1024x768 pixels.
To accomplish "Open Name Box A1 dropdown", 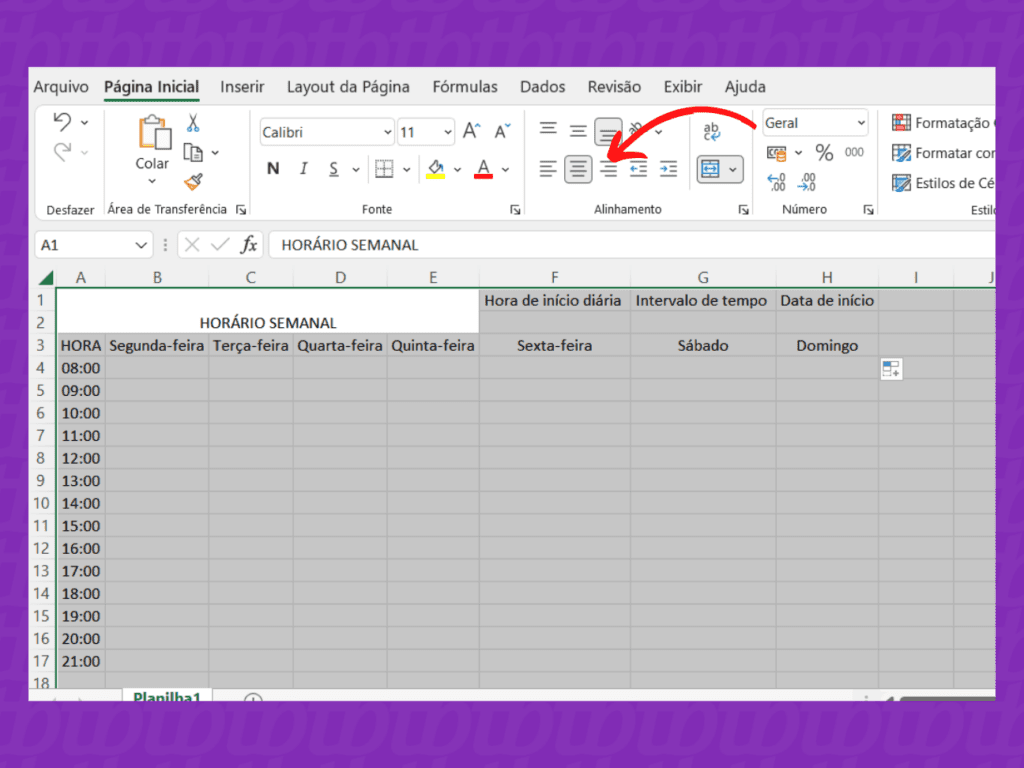I will [141, 245].
